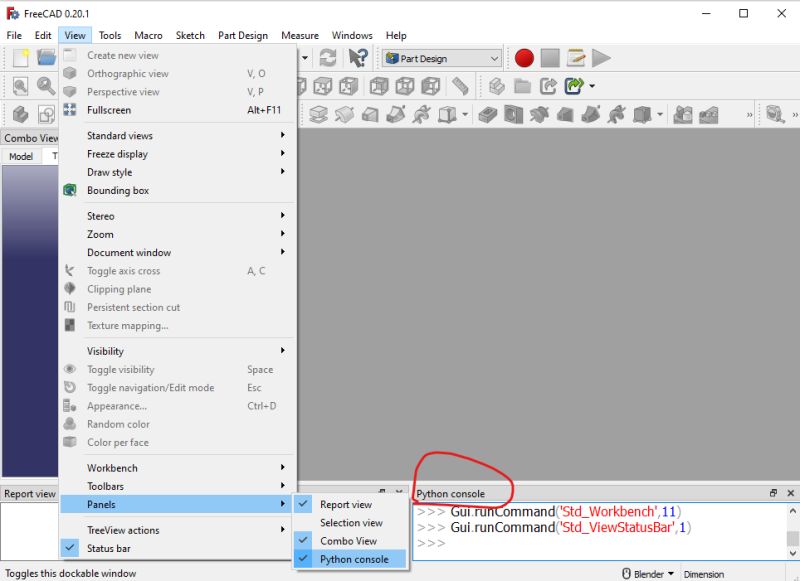Execute the macro with the green play icon

602,57
